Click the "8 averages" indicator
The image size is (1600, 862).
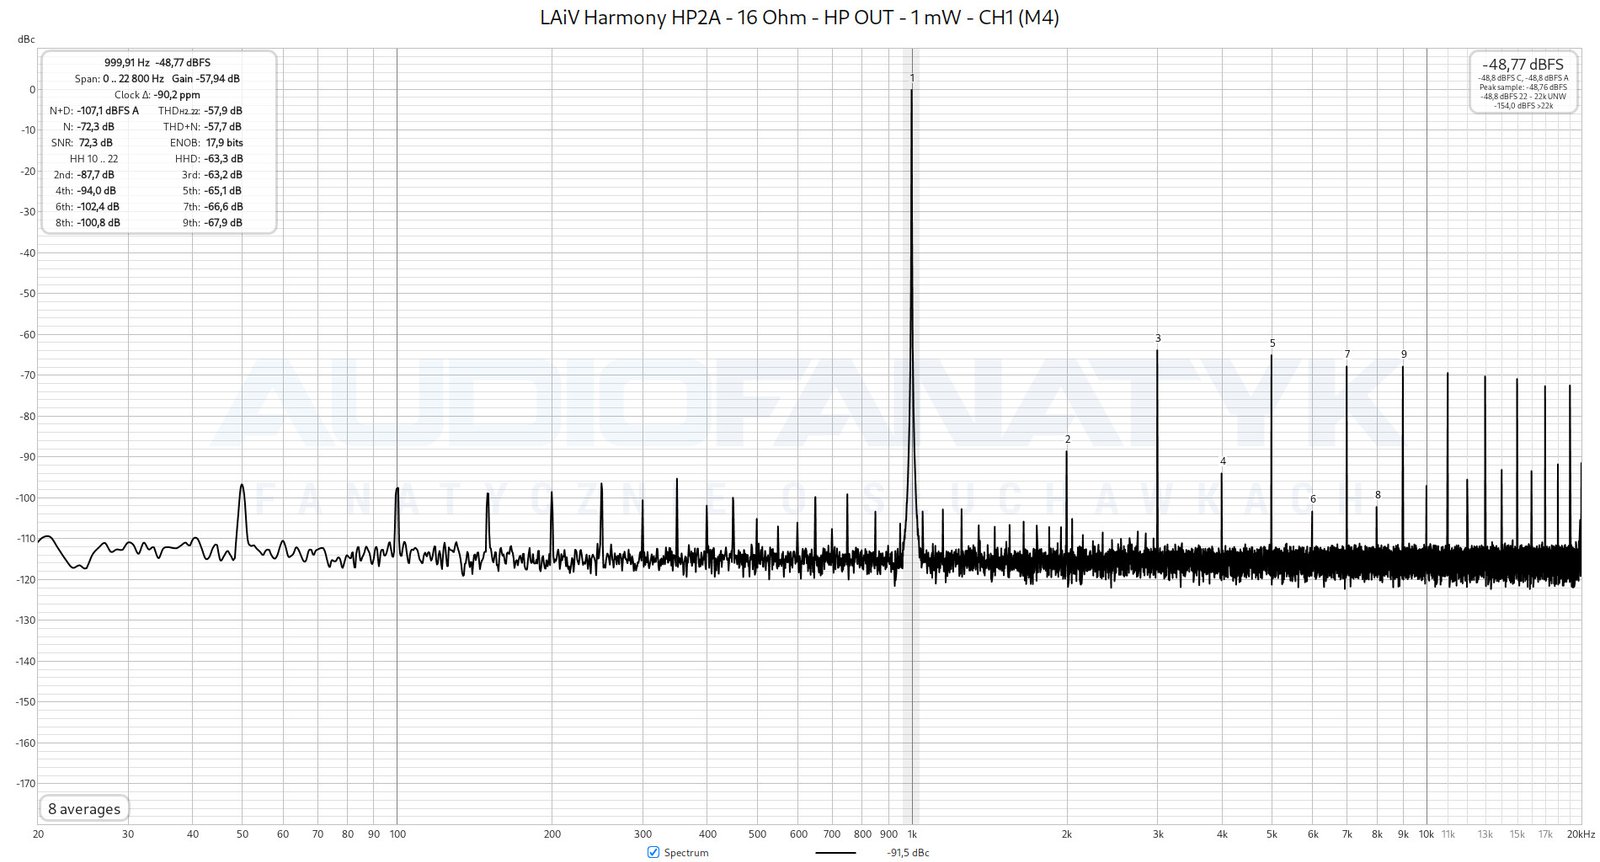coord(84,809)
